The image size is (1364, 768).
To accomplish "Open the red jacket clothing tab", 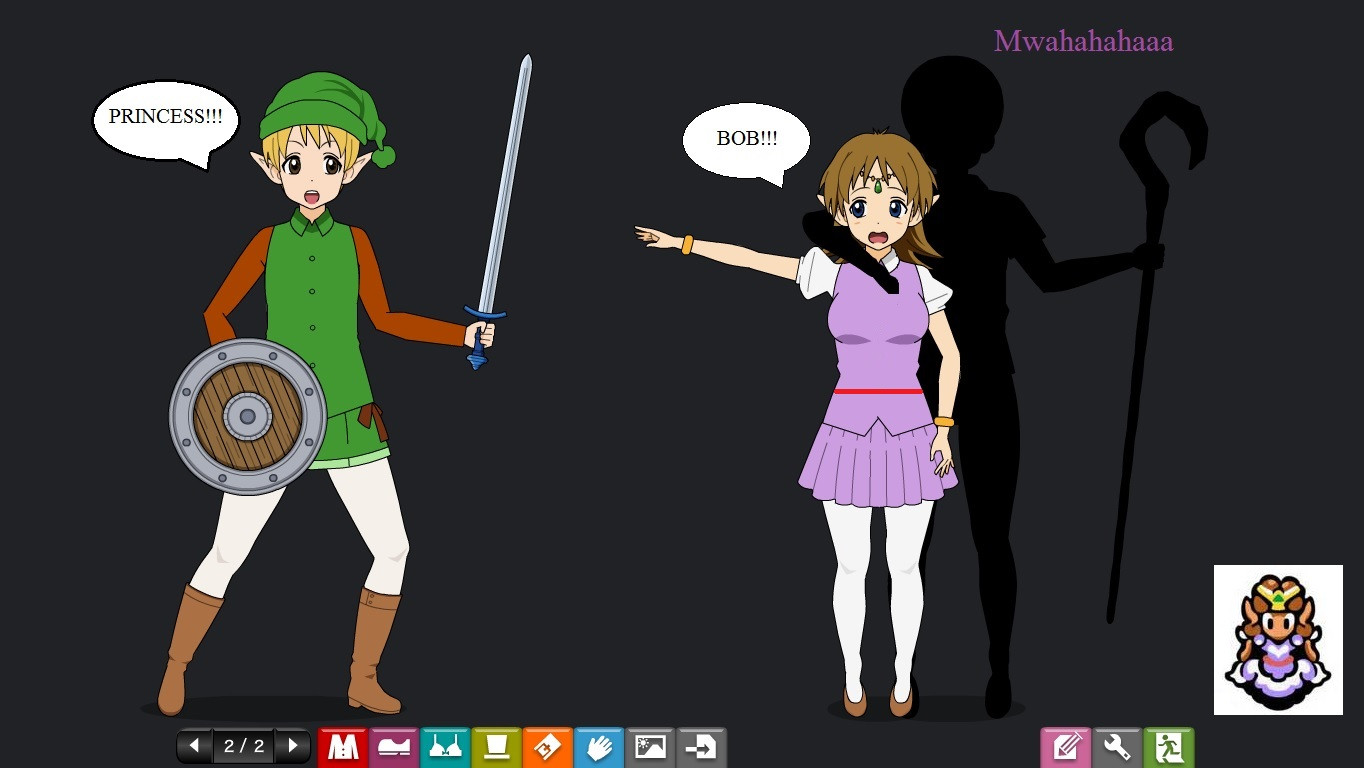I will [343, 747].
